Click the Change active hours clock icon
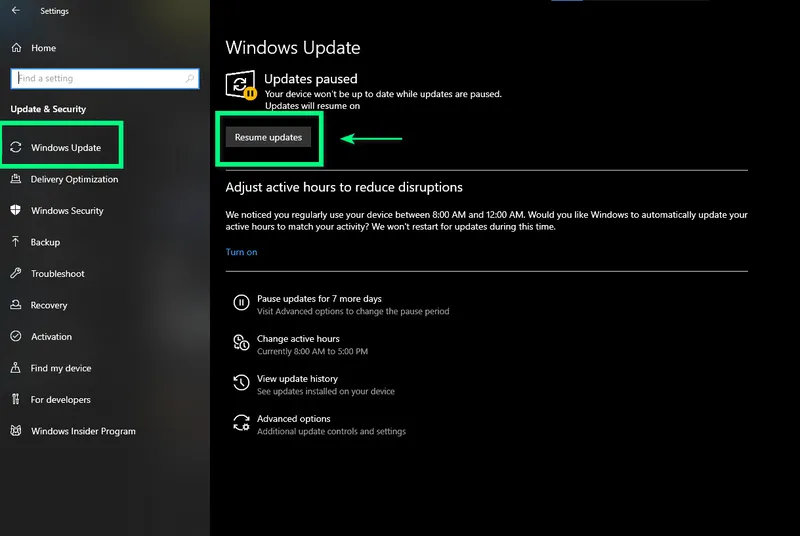The height and width of the screenshot is (536, 800). tap(241, 343)
